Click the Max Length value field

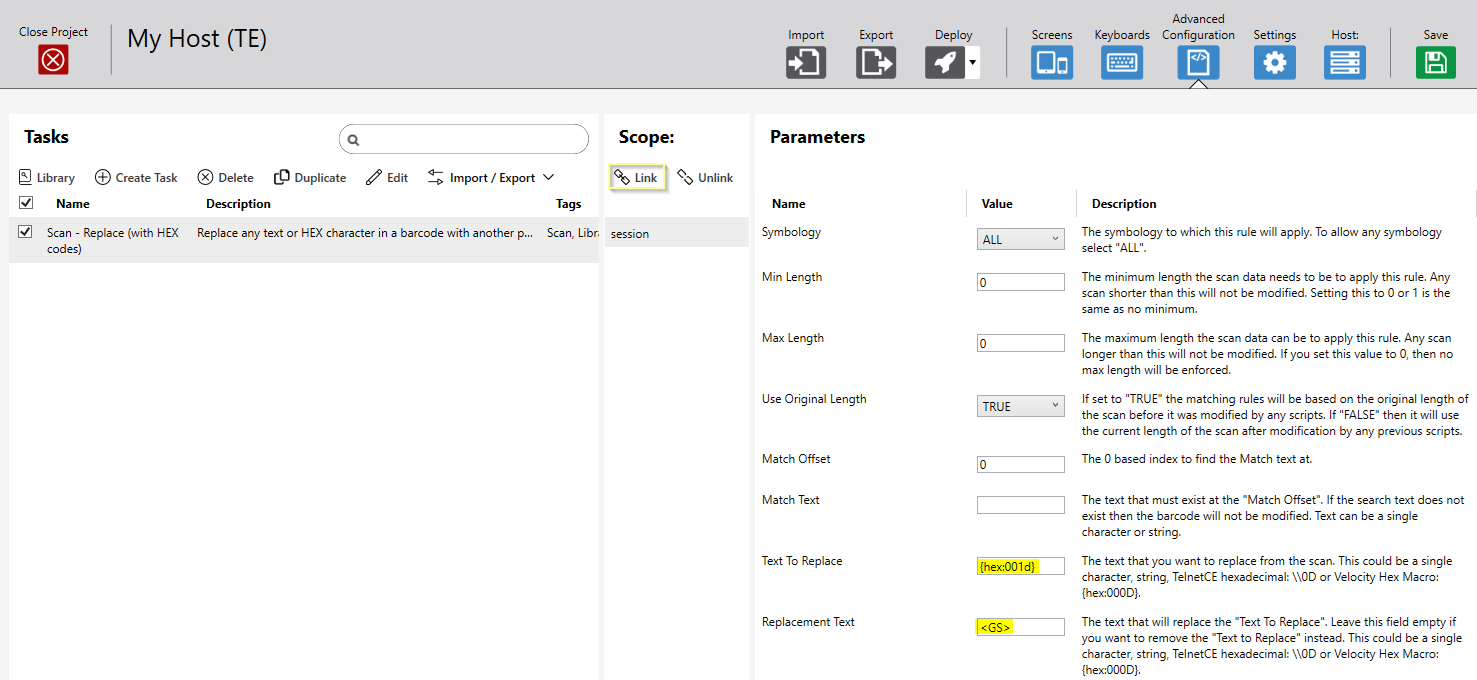(x=1021, y=344)
